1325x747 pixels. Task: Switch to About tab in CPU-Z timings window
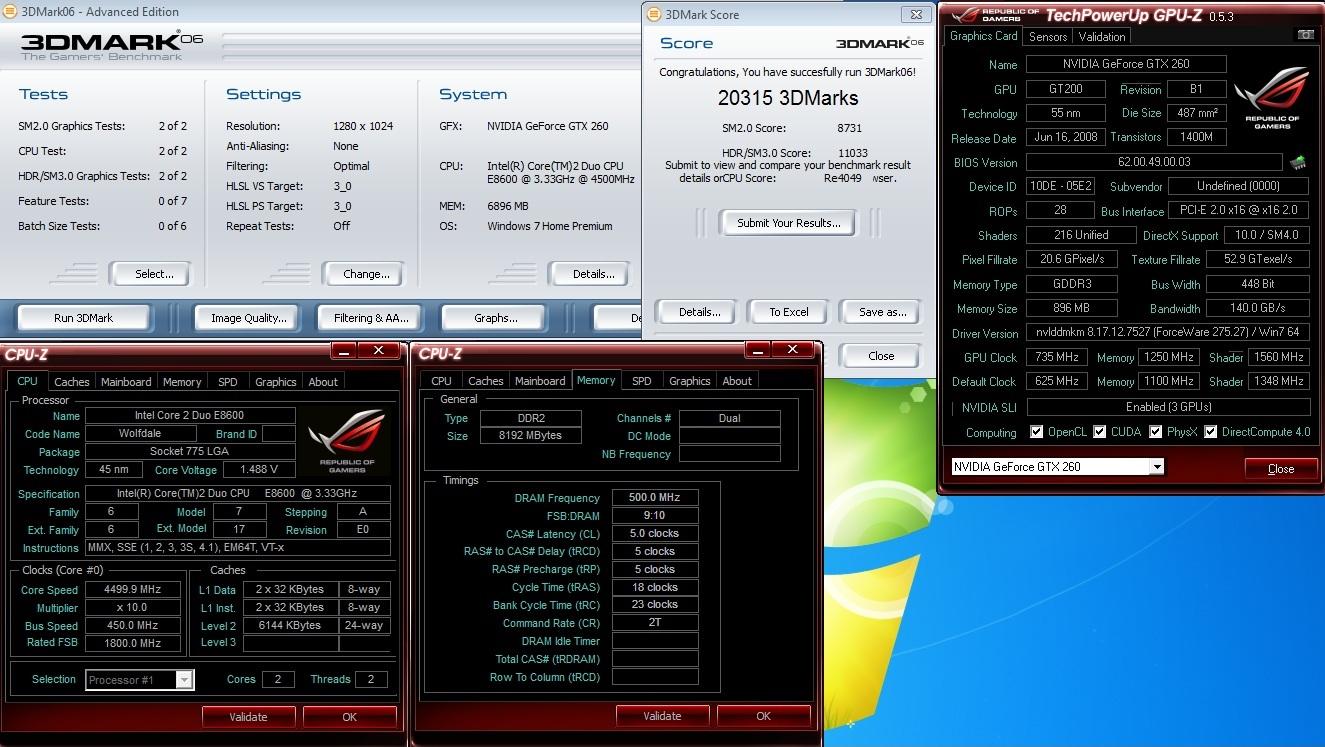pos(737,381)
